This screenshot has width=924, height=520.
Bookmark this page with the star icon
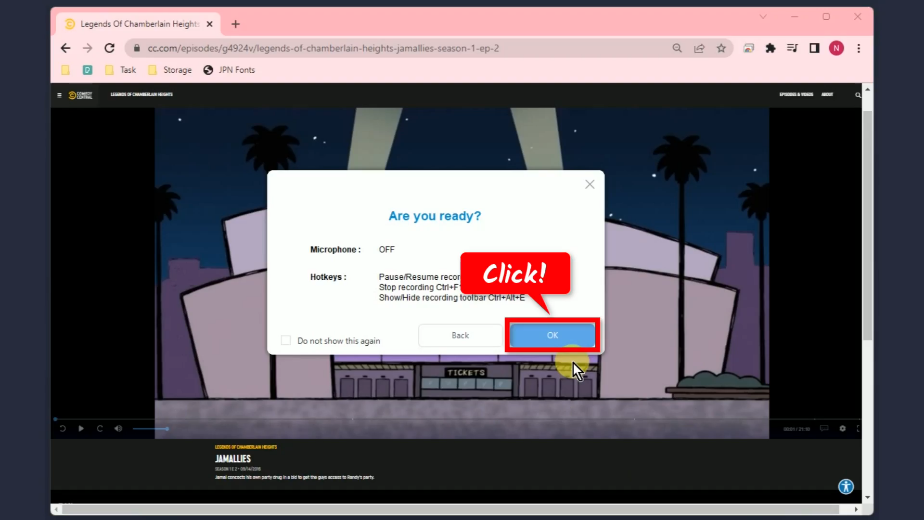[x=721, y=48]
